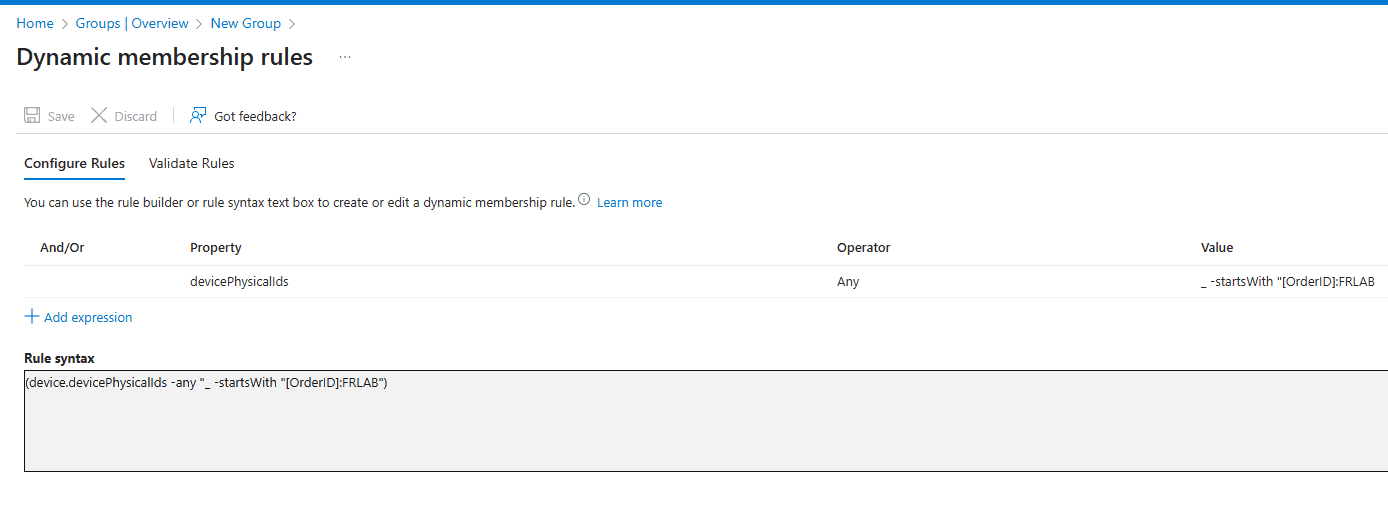Click the Discard X icon
The height and width of the screenshot is (510, 1388).
(99, 116)
